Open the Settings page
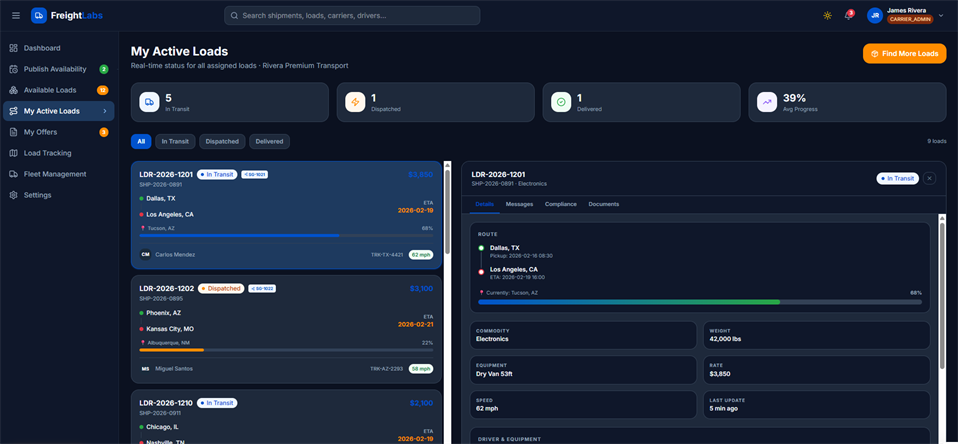The height and width of the screenshot is (444, 958). [59, 195]
